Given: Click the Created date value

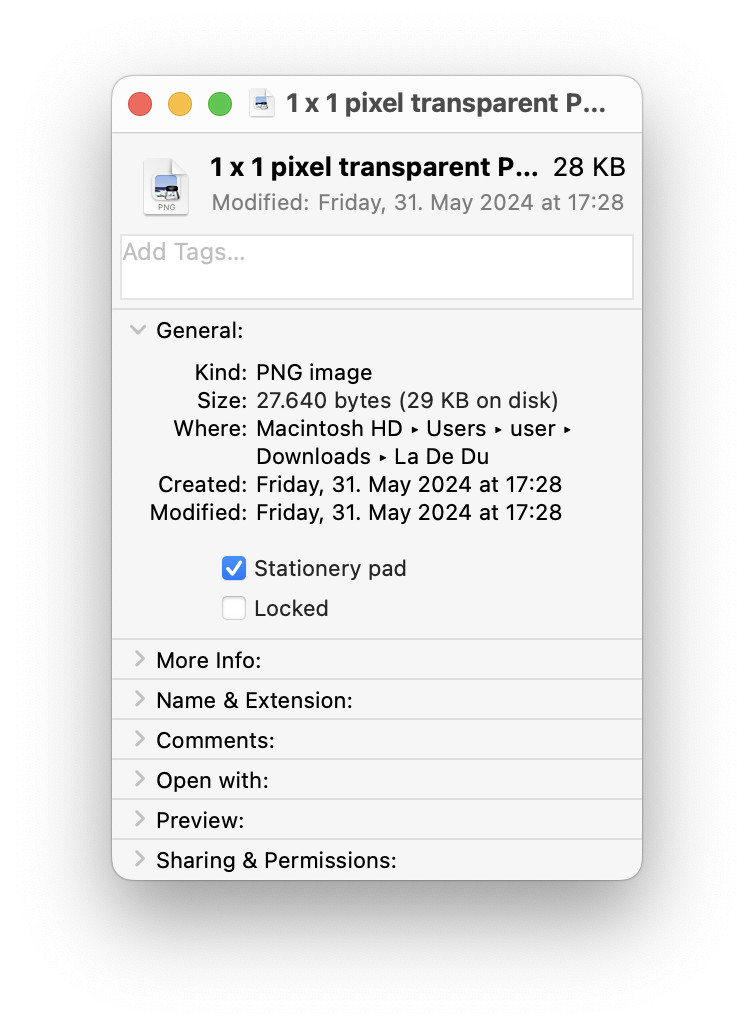Looking at the screenshot, I should coord(409,484).
